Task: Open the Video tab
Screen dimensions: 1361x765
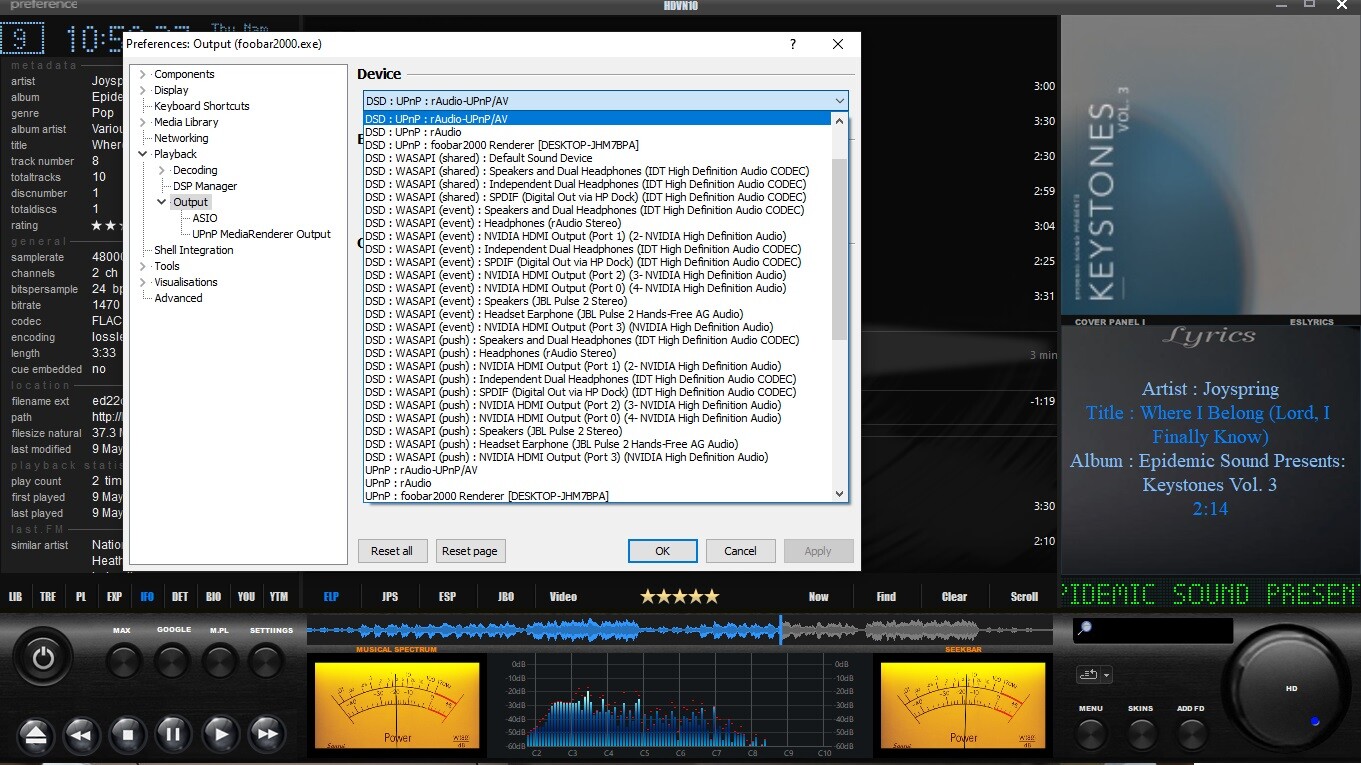Action: 563,597
